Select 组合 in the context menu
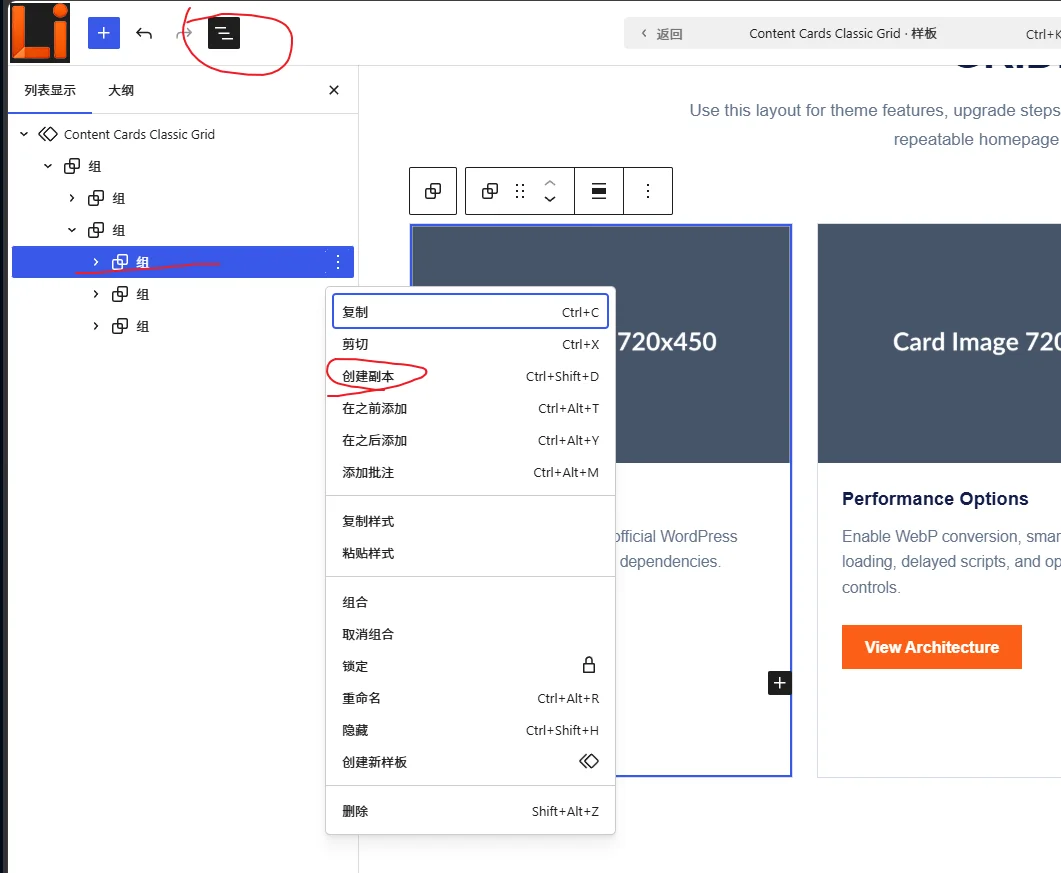This screenshot has height=873, width=1061. [x=470, y=602]
